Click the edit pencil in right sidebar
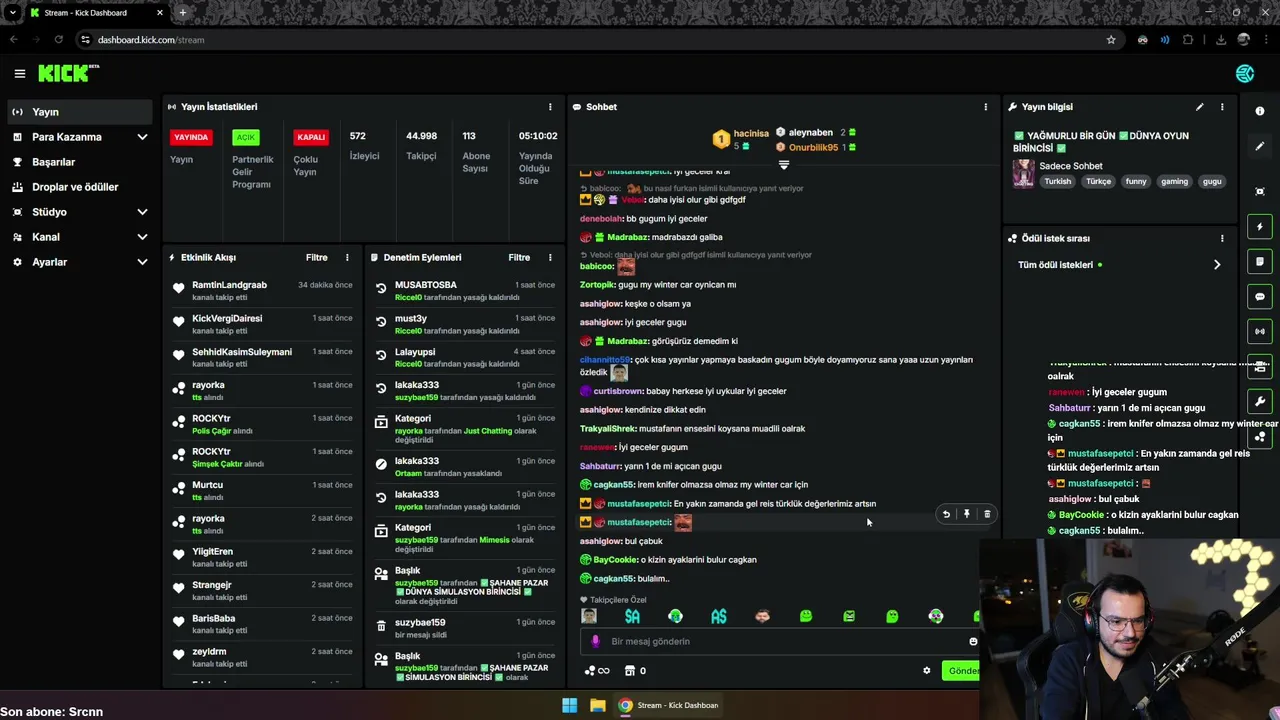 (1260, 146)
